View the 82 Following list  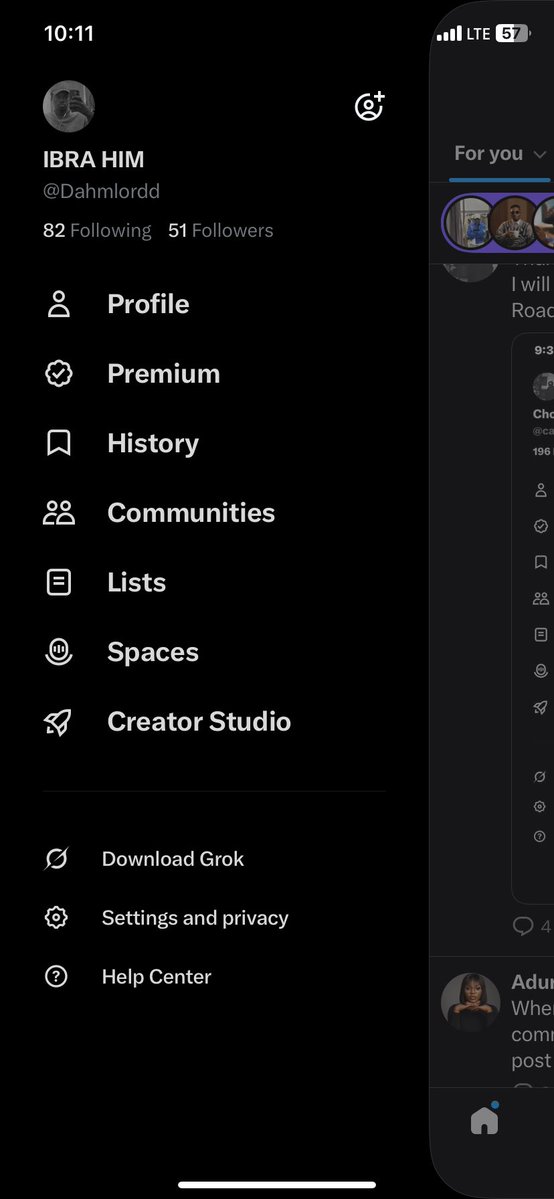[x=97, y=230]
